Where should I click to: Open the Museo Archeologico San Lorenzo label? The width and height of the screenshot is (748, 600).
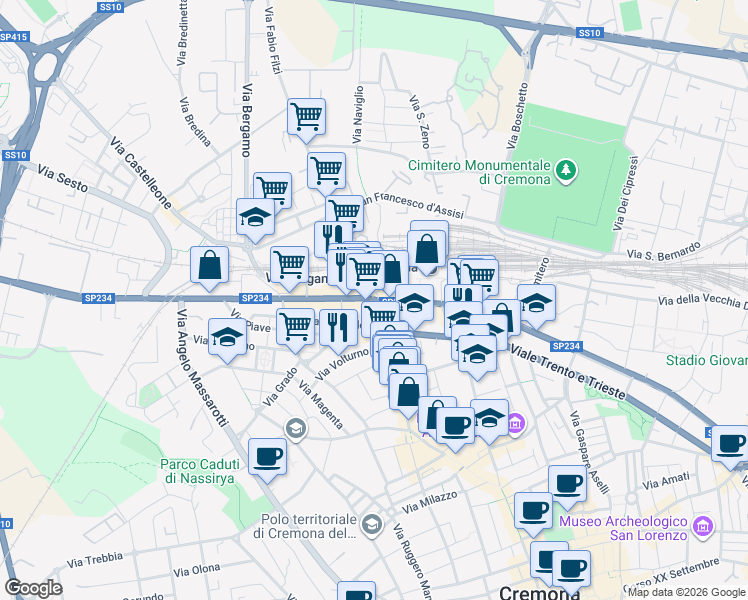pyautogui.click(x=623, y=528)
